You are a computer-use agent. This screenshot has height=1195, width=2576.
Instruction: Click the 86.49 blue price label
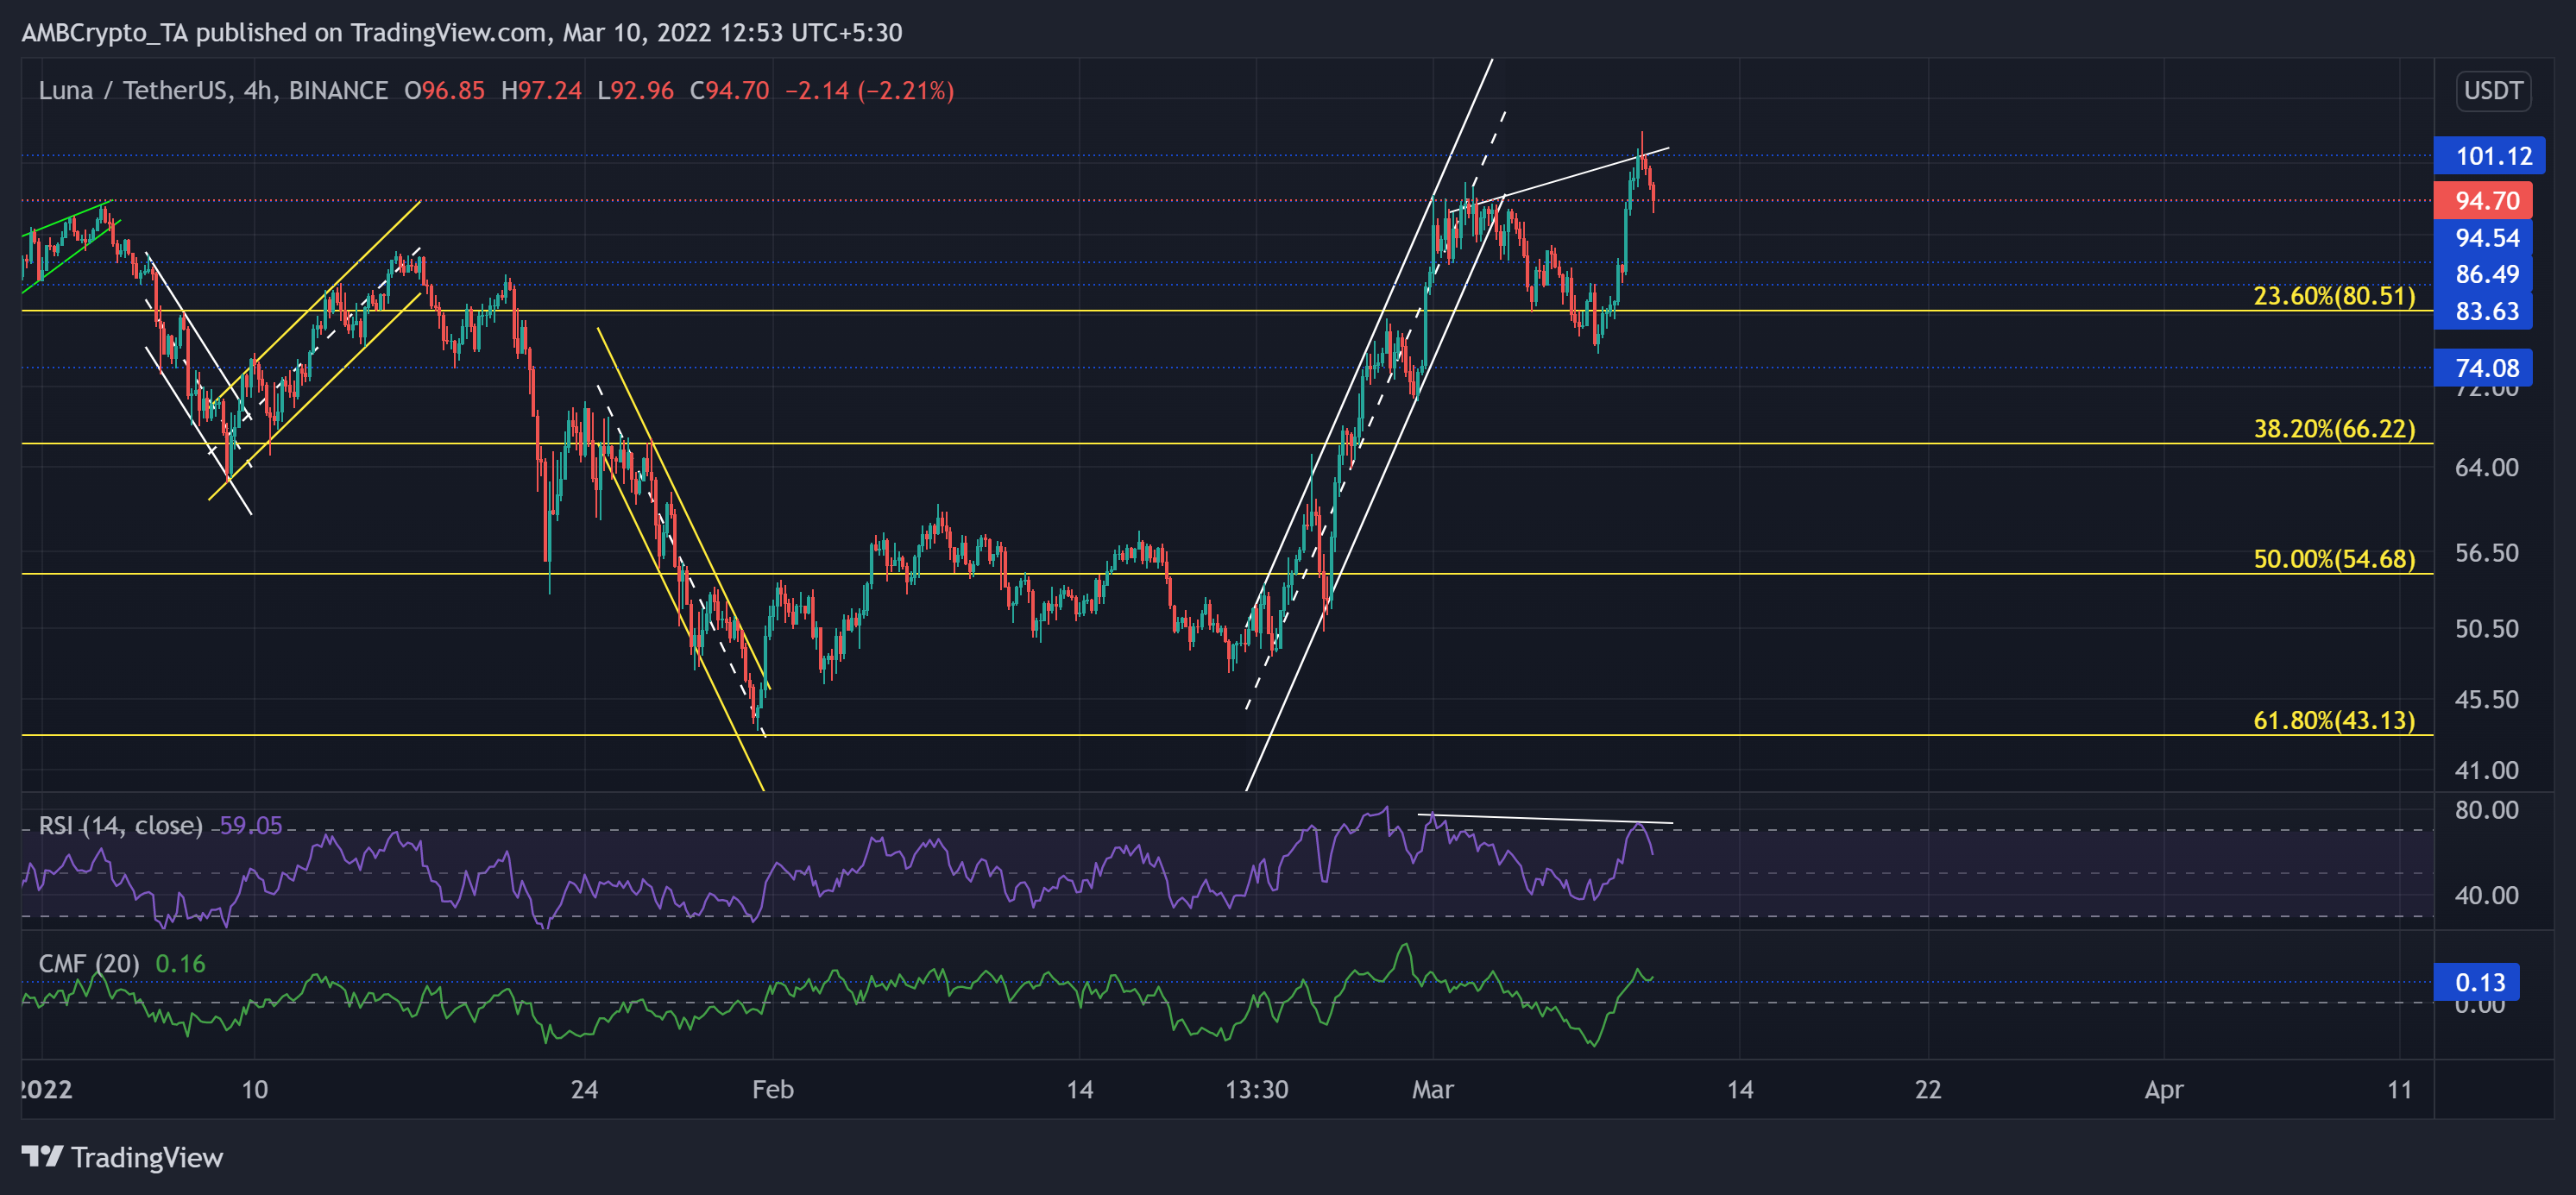tap(2483, 274)
